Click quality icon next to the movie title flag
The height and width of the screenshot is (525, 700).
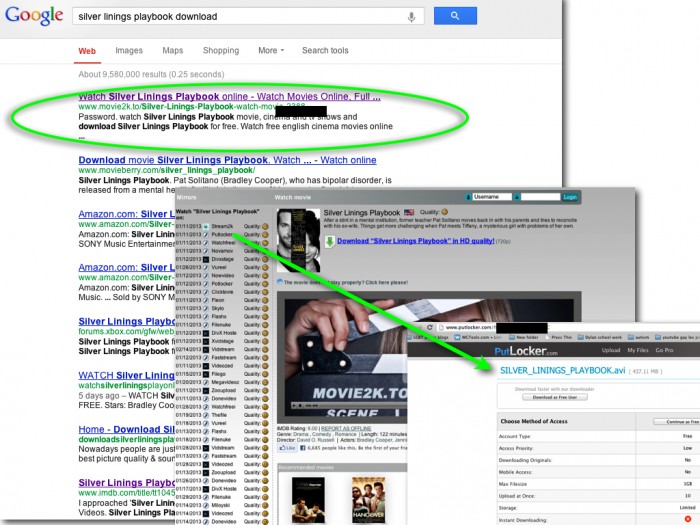coord(444,212)
